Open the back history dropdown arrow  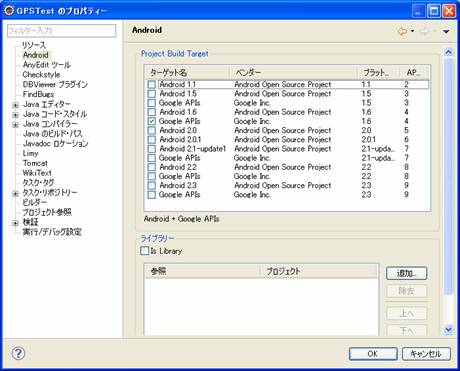coord(412,31)
